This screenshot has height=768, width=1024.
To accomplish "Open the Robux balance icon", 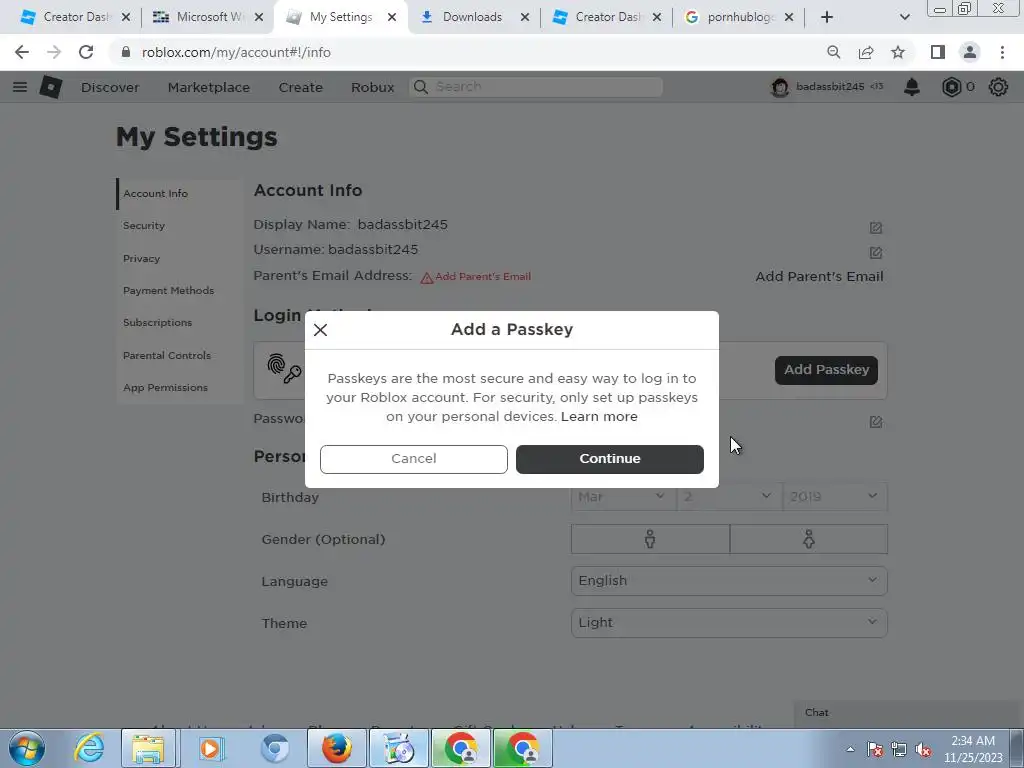I will pos(952,87).
